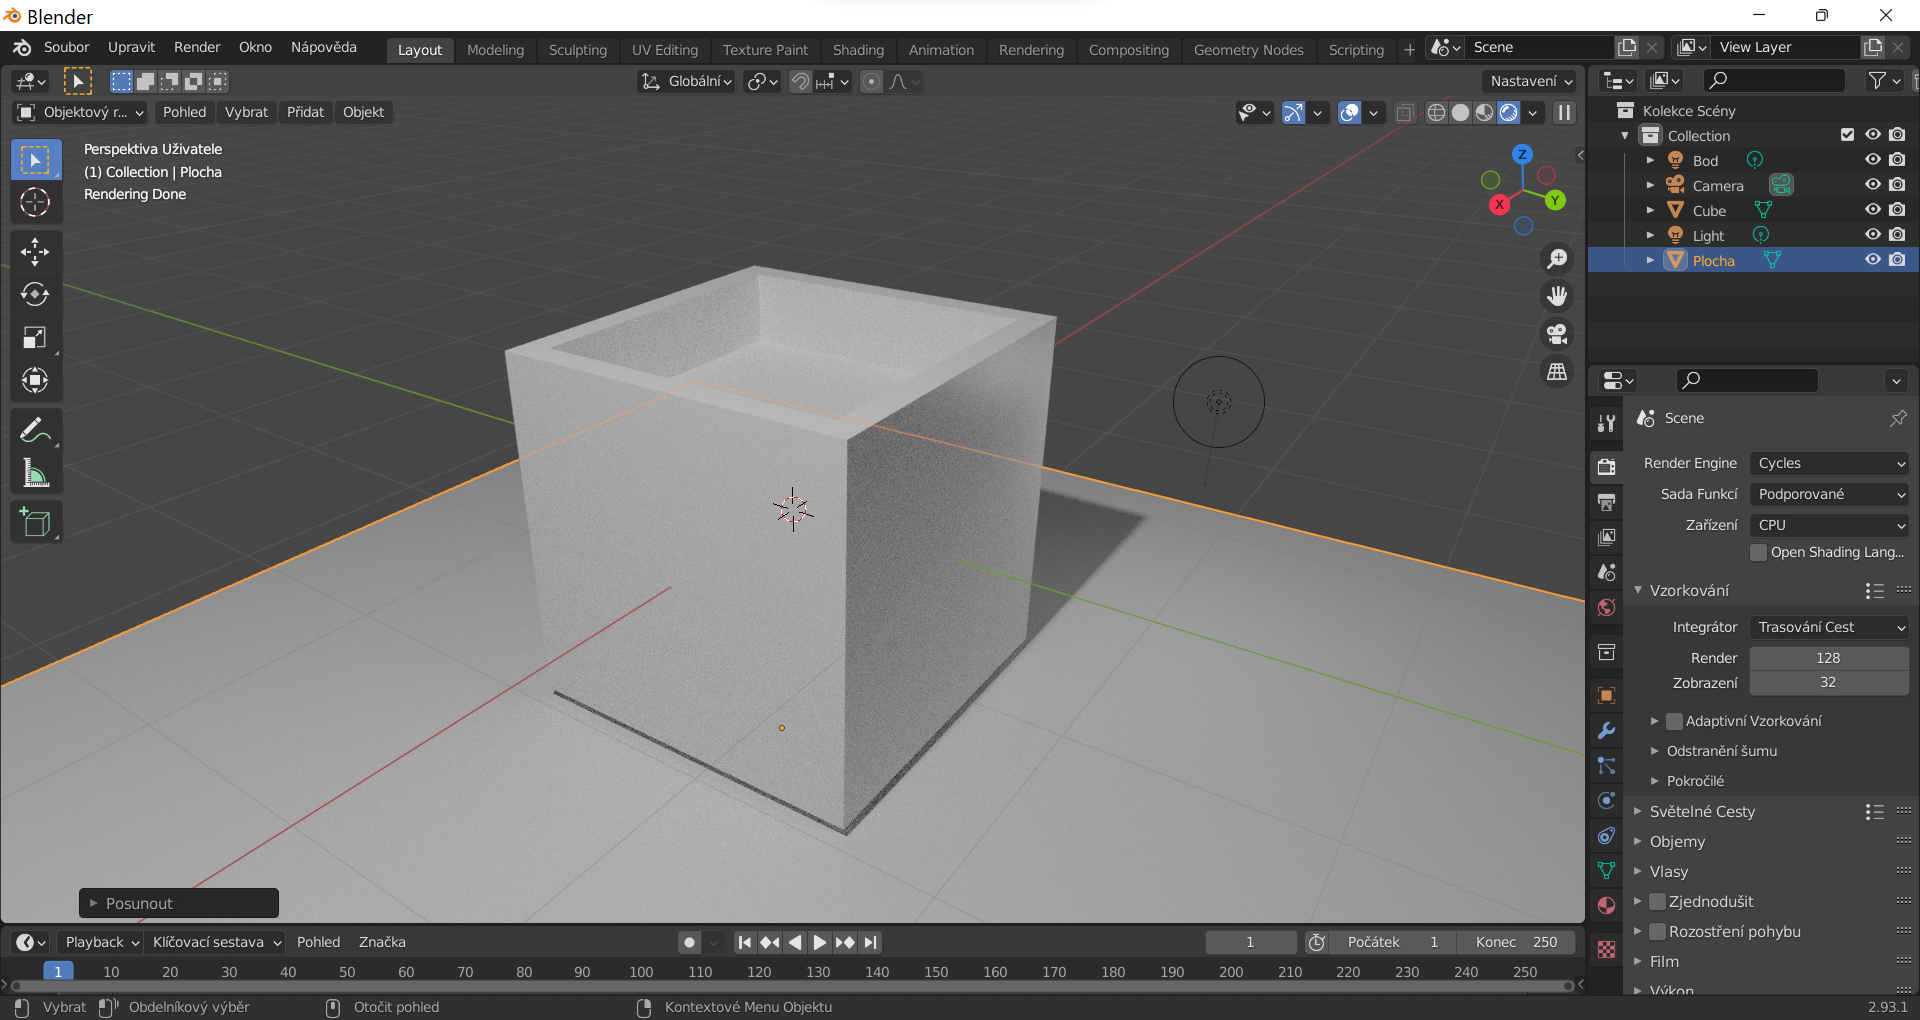Image resolution: width=1920 pixels, height=1020 pixels.
Task: Activate the Scale tool
Action: [x=35, y=338]
